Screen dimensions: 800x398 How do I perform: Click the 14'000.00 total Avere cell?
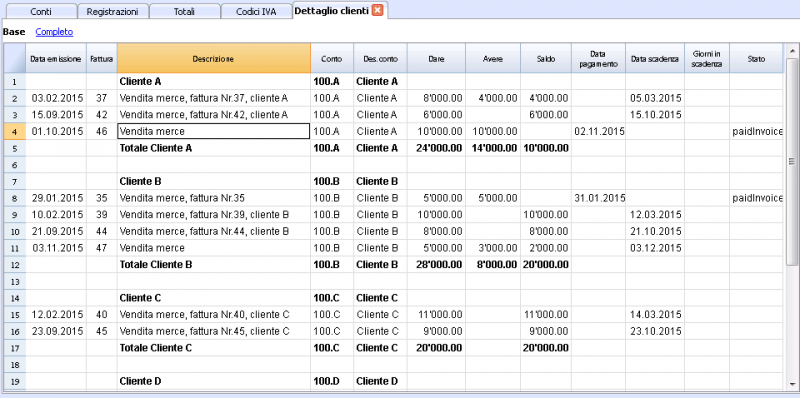point(493,148)
